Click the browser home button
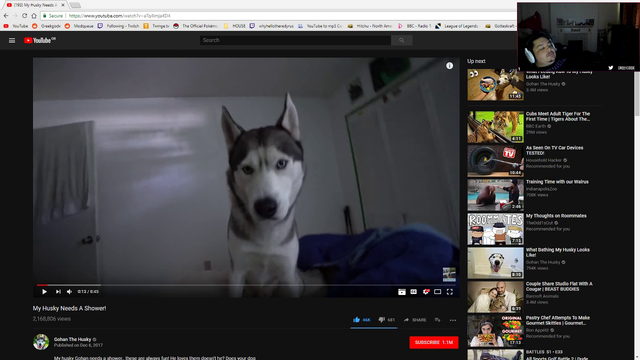The width and height of the screenshot is (640, 360). coord(34,16)
